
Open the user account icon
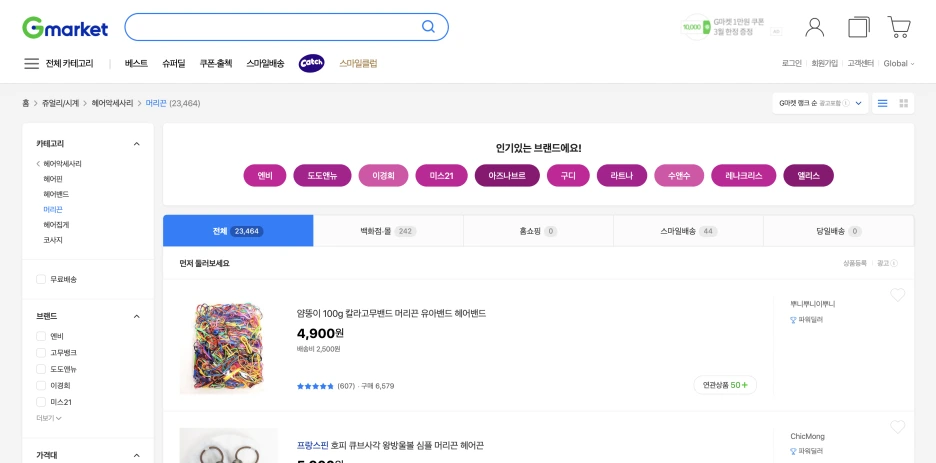click(814, 27)
